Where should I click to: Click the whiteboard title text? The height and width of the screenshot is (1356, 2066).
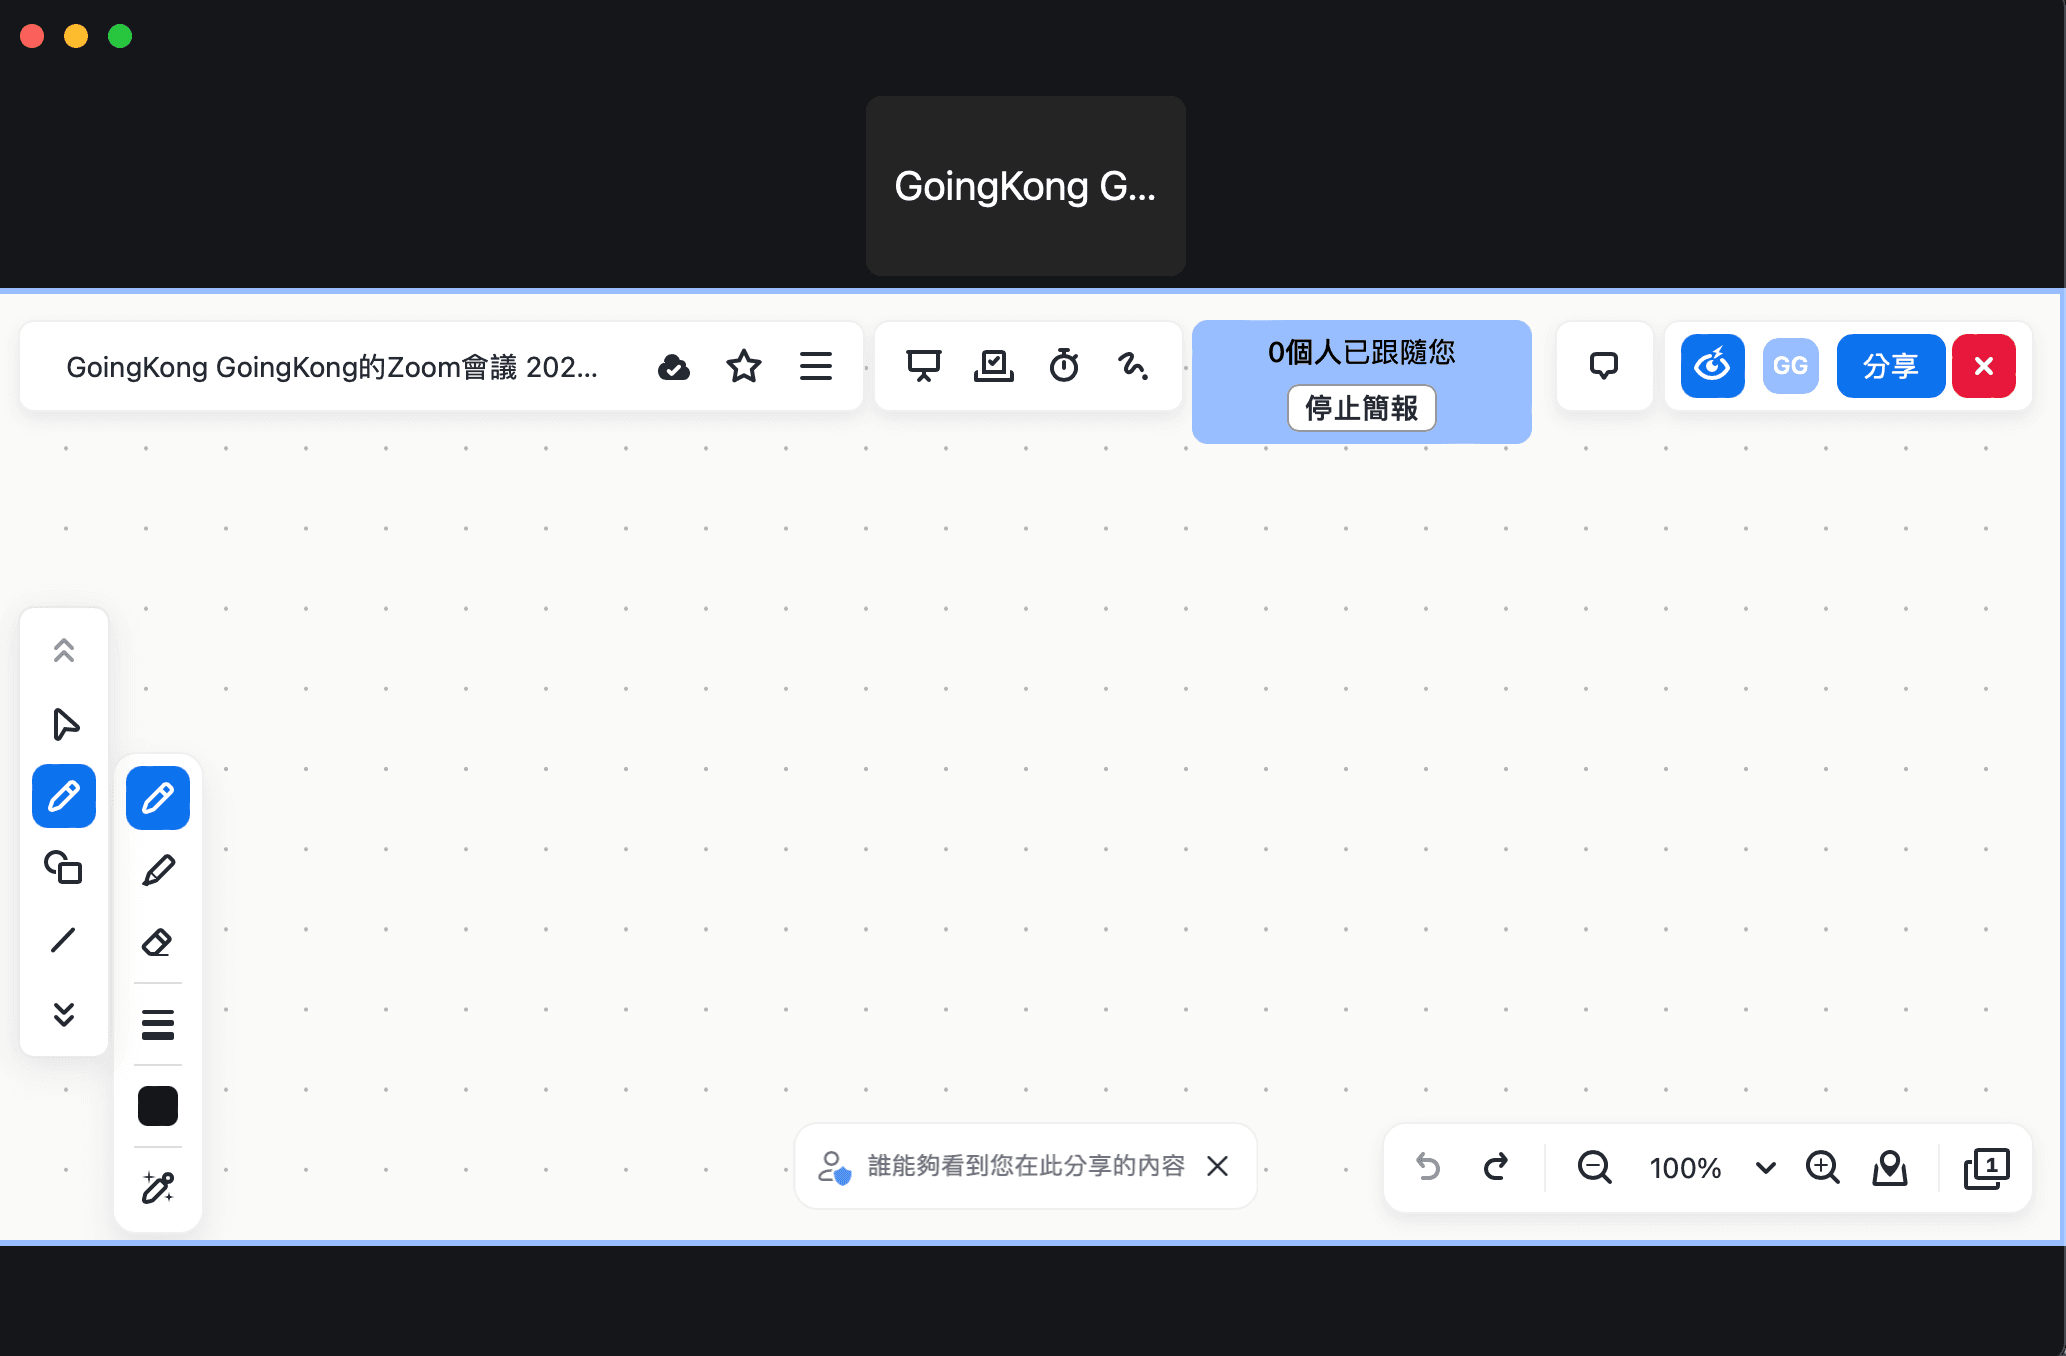pos(332,367)
